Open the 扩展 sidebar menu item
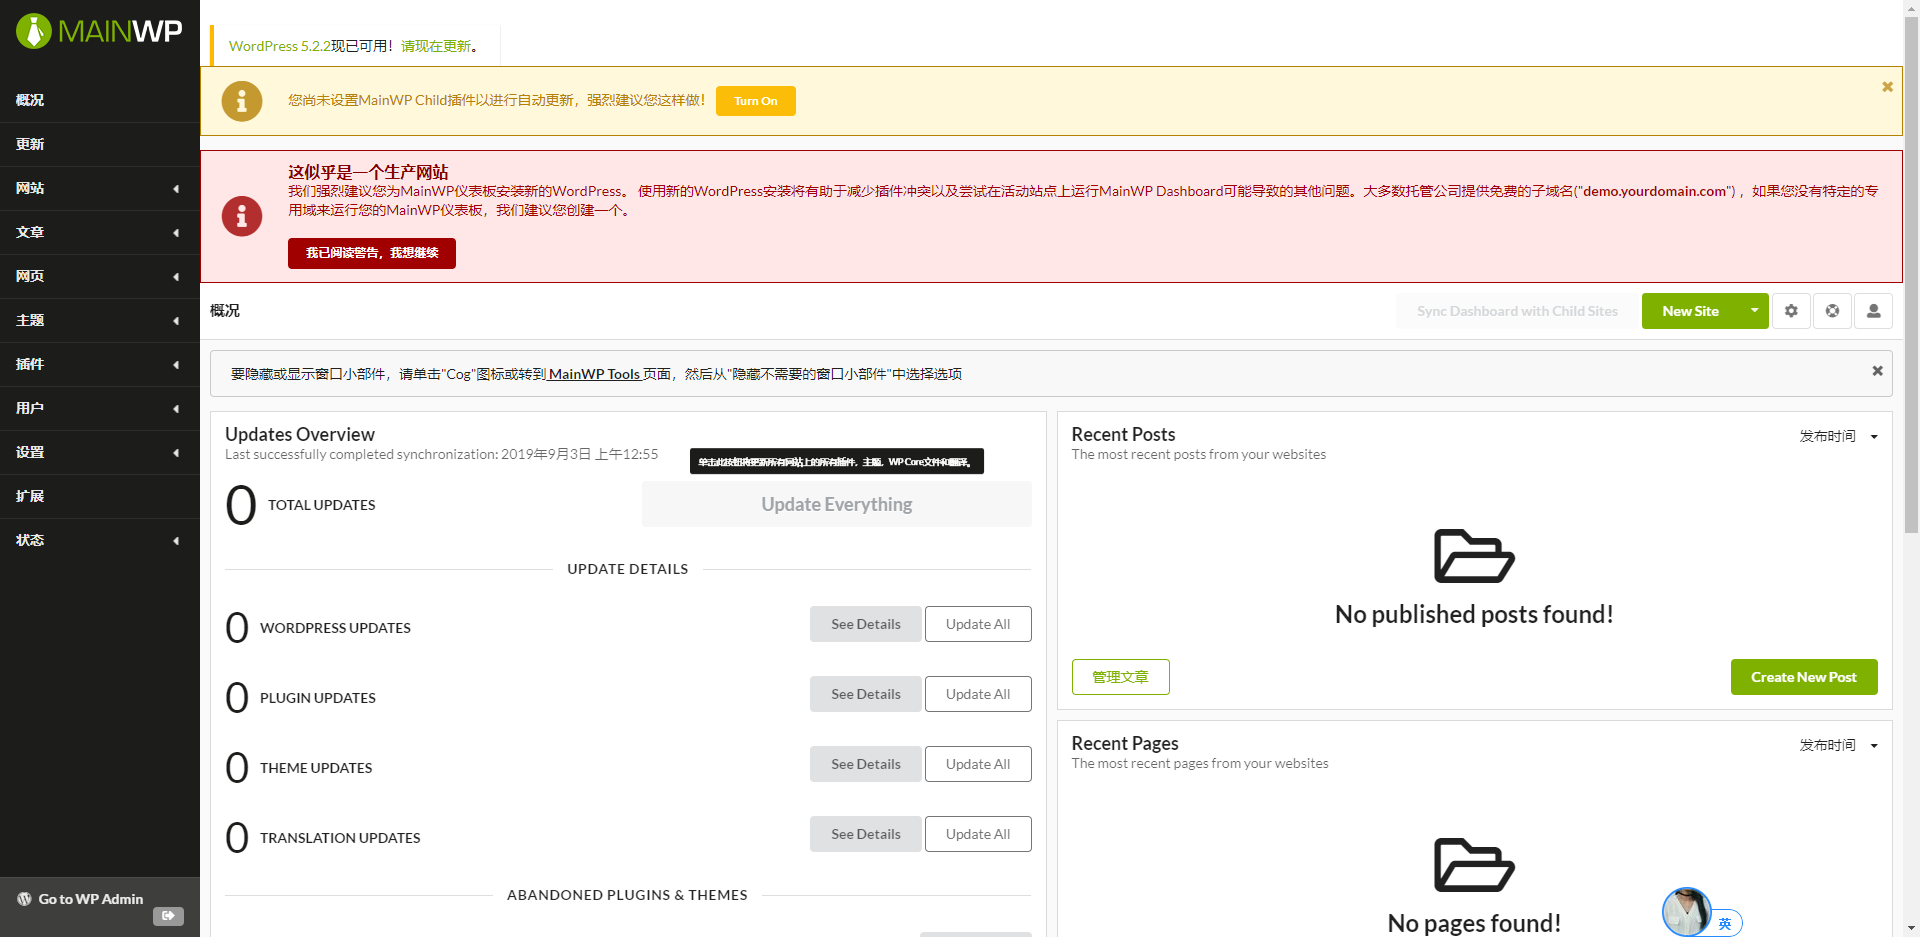Image resolution: width=1920 pixels, height=937 pixels. 100,496
